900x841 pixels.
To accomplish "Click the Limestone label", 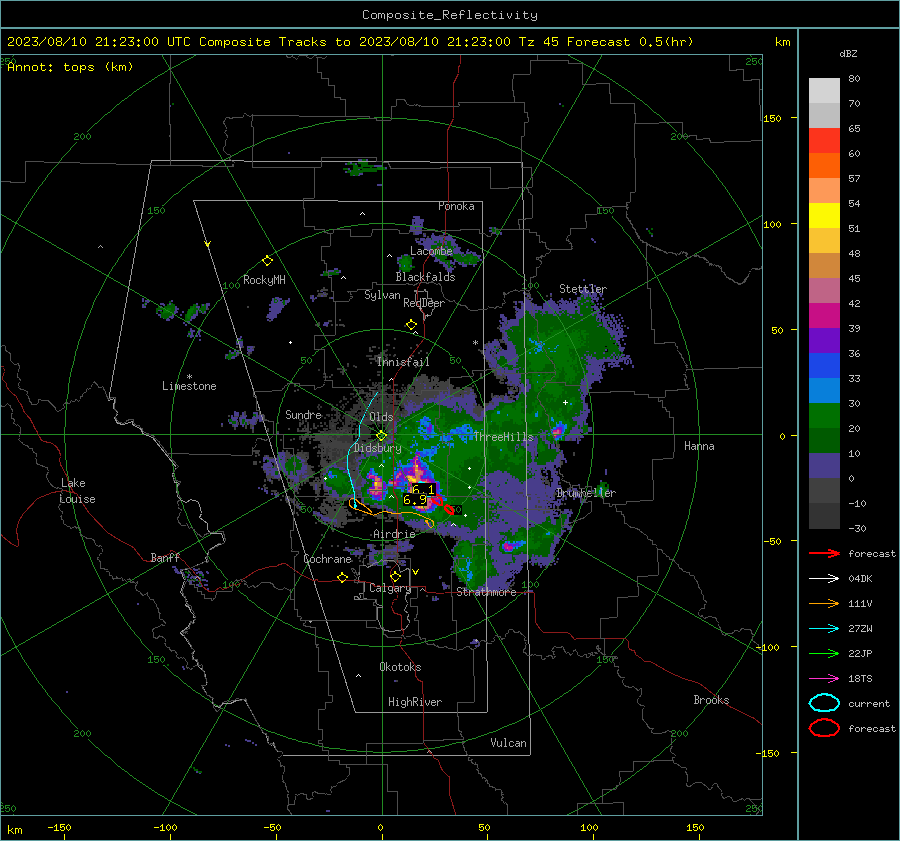I will click(x=189, y=386).
